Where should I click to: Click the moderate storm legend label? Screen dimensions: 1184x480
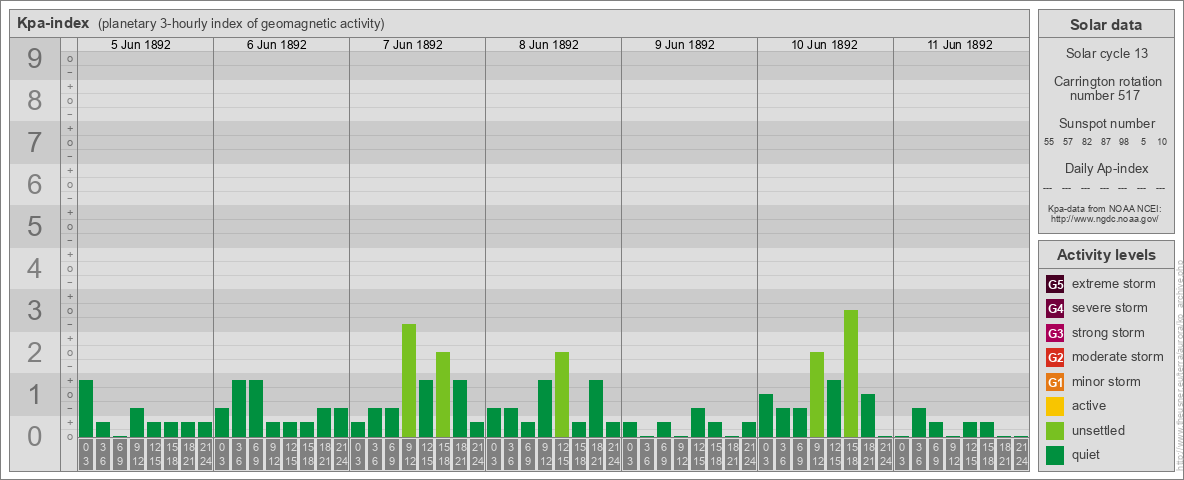tap(1118, 357)
